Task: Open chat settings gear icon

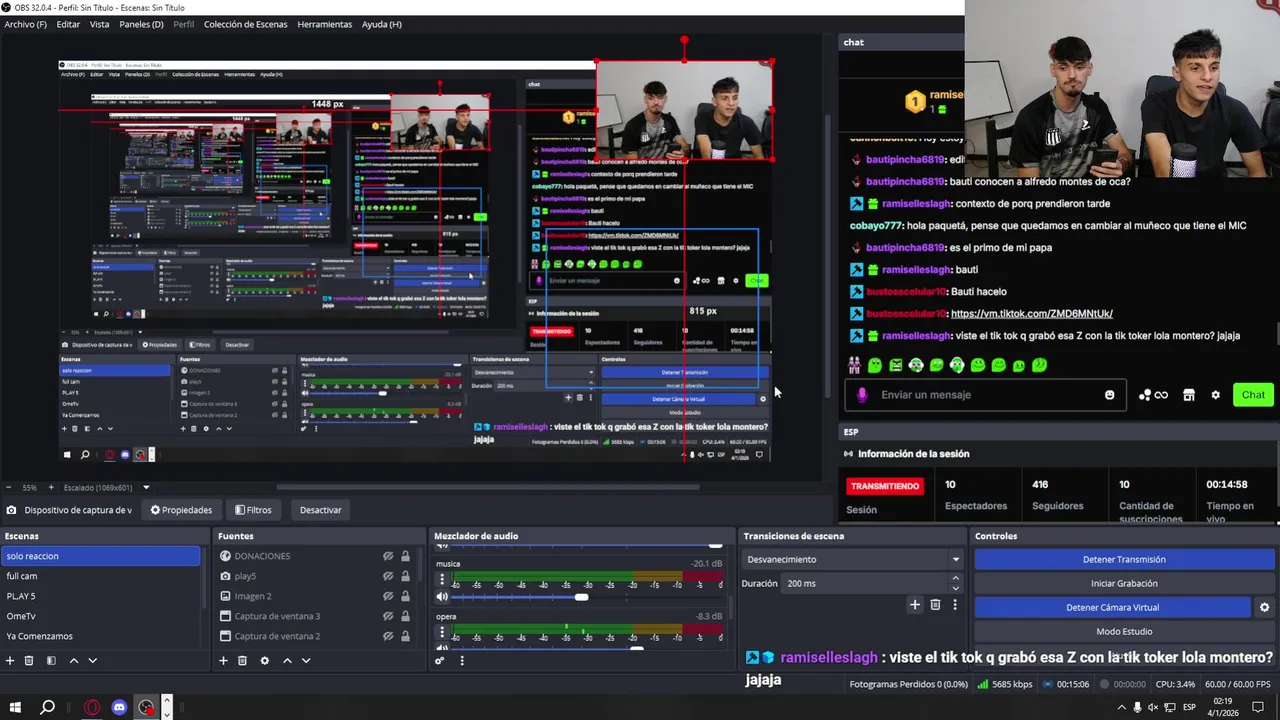Action: point(1215,395)
